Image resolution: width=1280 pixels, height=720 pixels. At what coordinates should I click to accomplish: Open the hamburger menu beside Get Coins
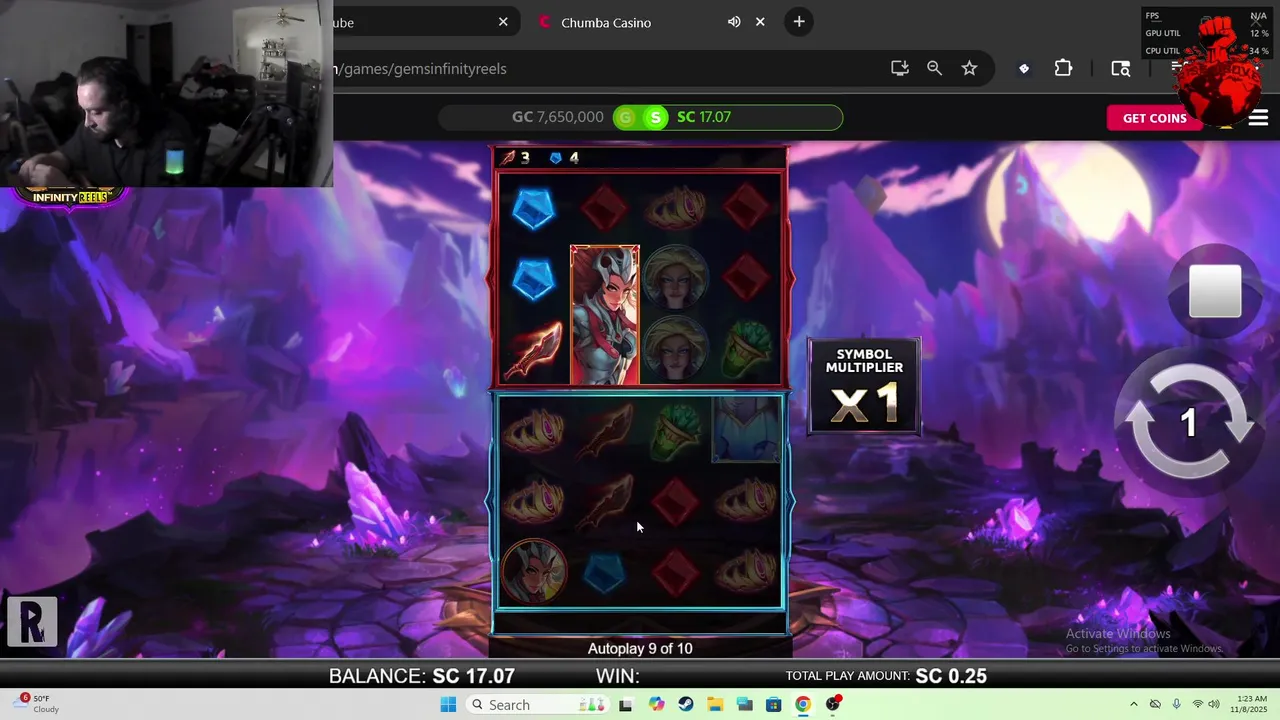click(1258, 118)
